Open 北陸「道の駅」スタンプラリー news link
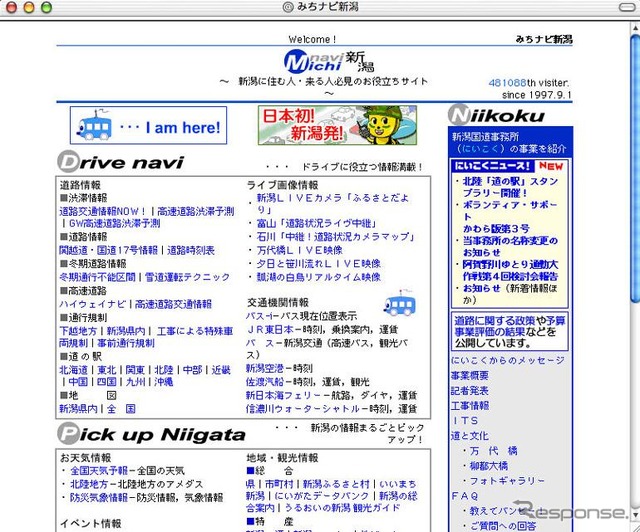Image resolution: width=640 pixels, height=532 pixels. (510, 187)
